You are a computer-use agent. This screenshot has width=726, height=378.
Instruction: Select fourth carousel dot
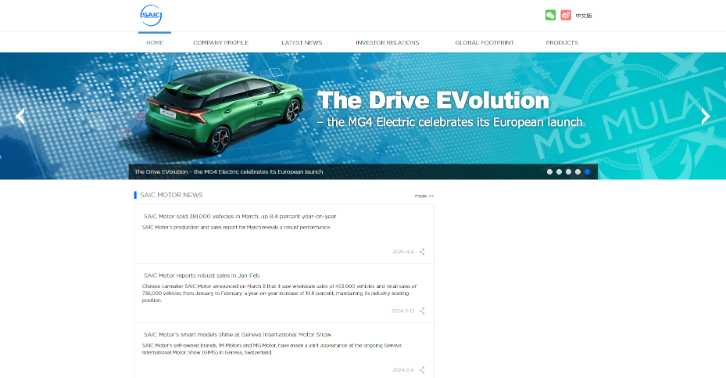pyautogui.click(x=578, y=172)
